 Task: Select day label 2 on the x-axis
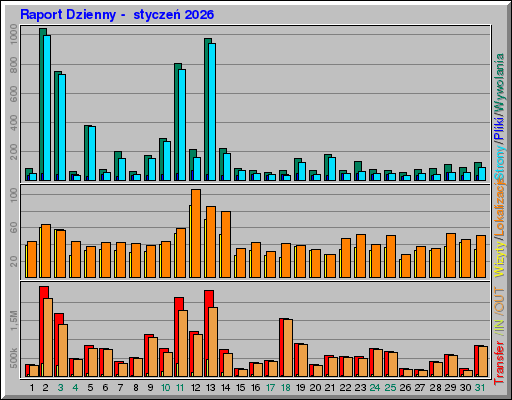pyautogui.click(x=45, y=388)
